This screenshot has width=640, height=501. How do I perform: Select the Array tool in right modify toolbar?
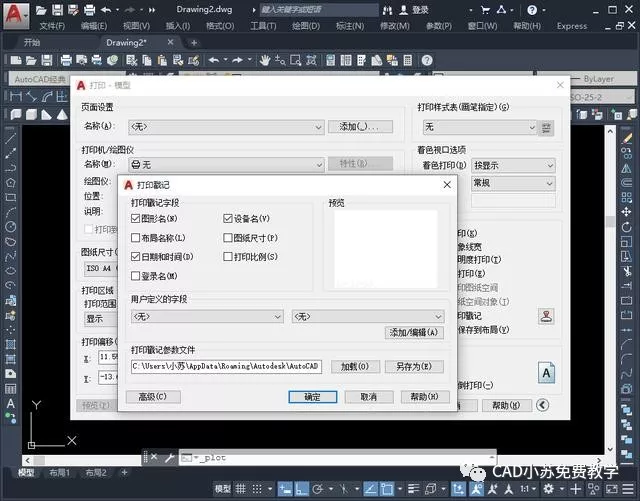627,198
